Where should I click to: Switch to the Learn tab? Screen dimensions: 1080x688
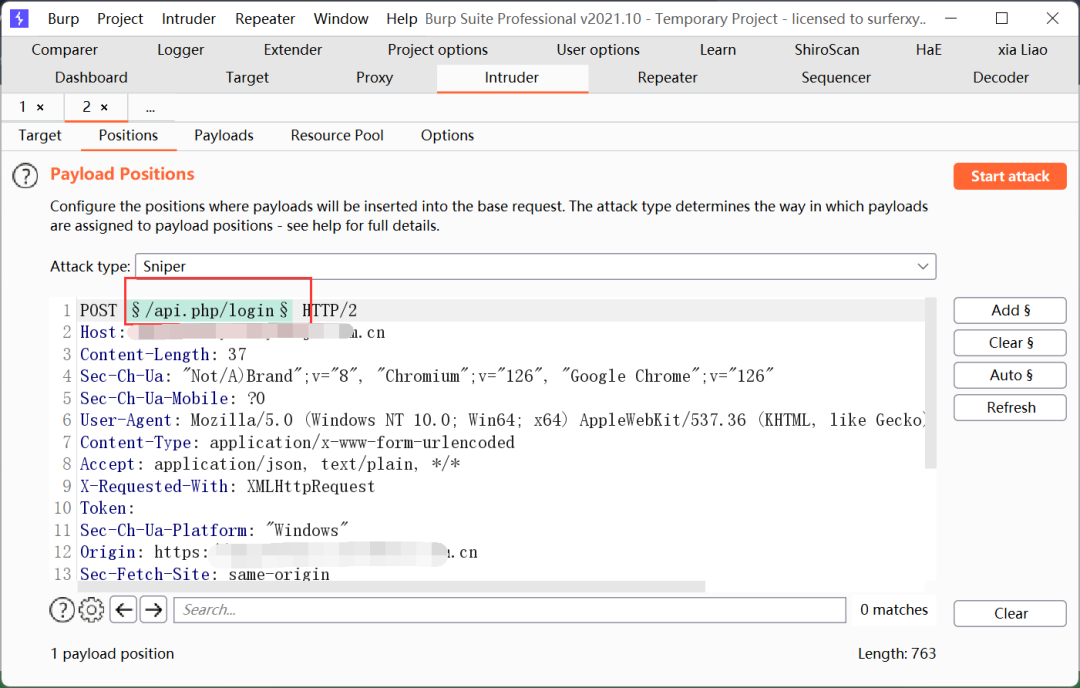coord(718,50)
